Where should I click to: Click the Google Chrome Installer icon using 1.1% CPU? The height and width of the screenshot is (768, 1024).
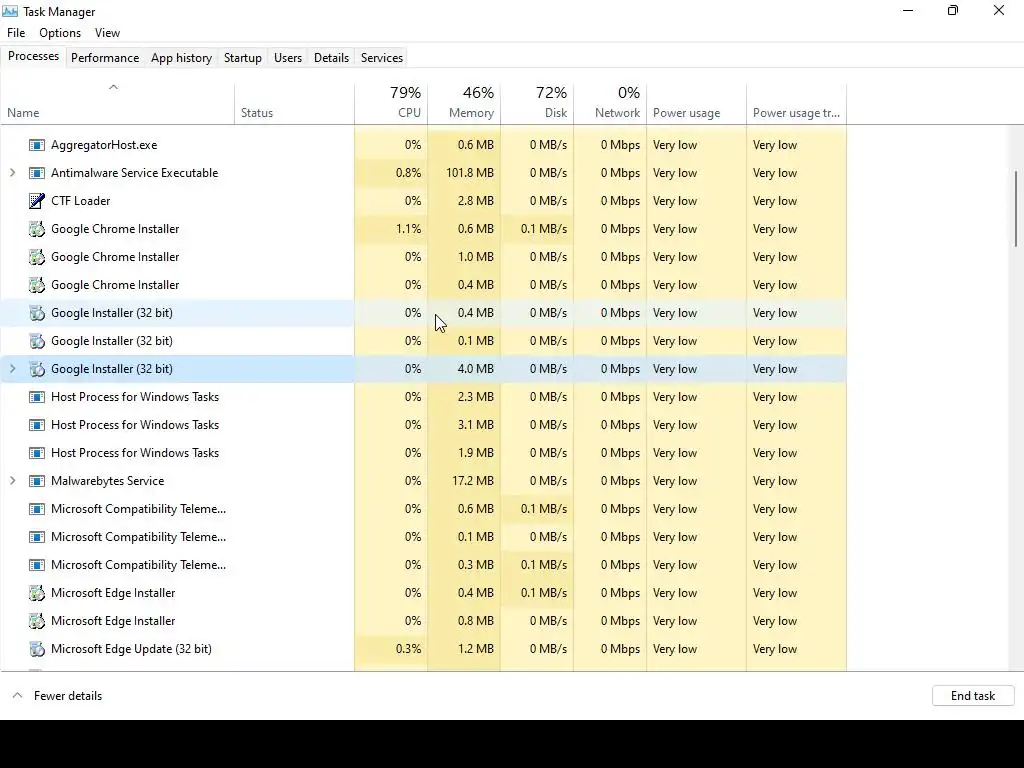(37, 229)
